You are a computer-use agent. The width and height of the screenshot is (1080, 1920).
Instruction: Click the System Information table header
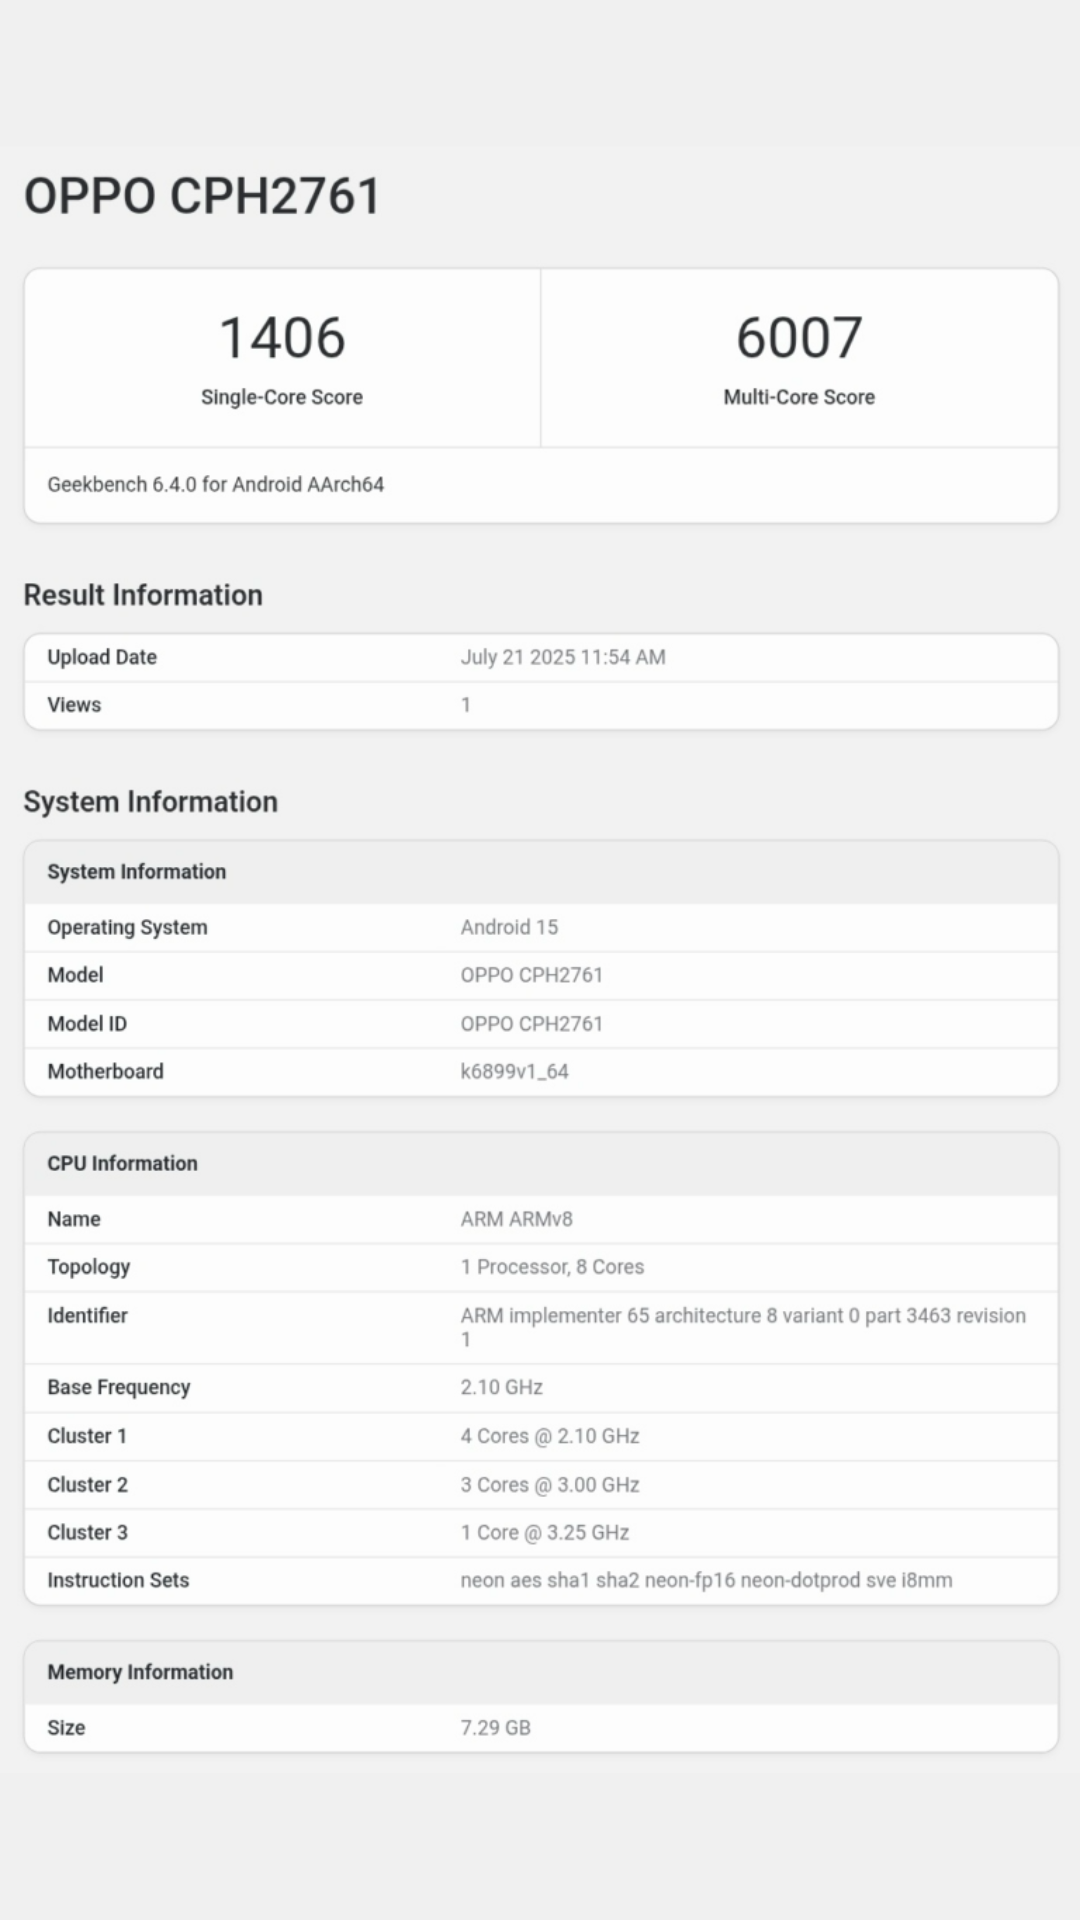137,872
